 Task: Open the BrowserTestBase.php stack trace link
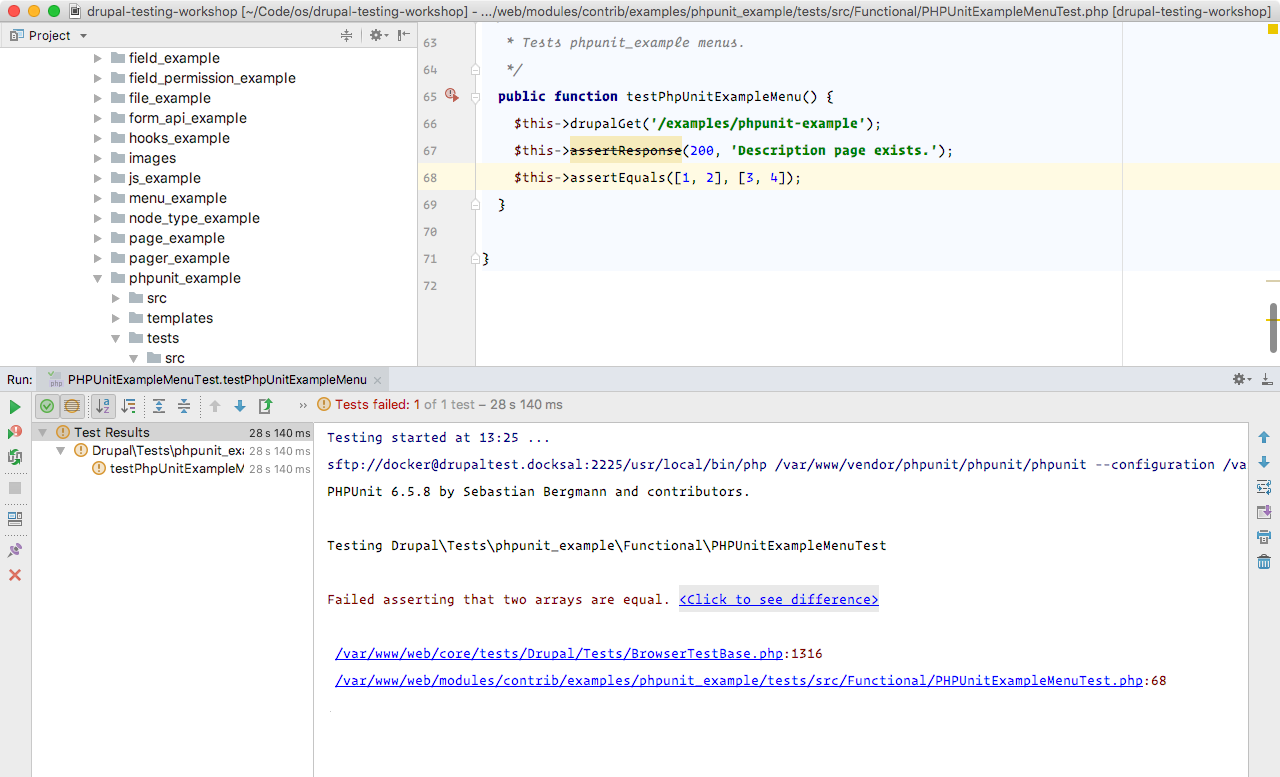pyautogui.click(x=559, y=654)
